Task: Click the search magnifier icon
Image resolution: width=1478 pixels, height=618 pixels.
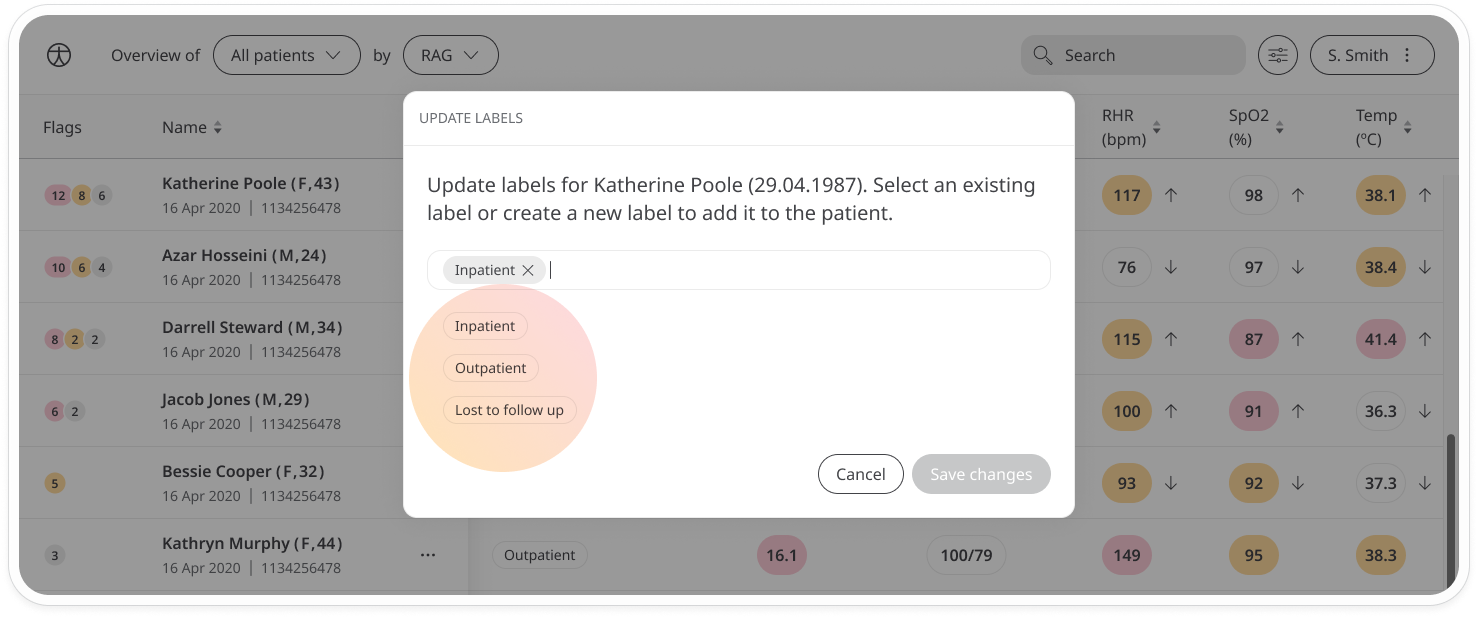Action: click(1043, 55)
